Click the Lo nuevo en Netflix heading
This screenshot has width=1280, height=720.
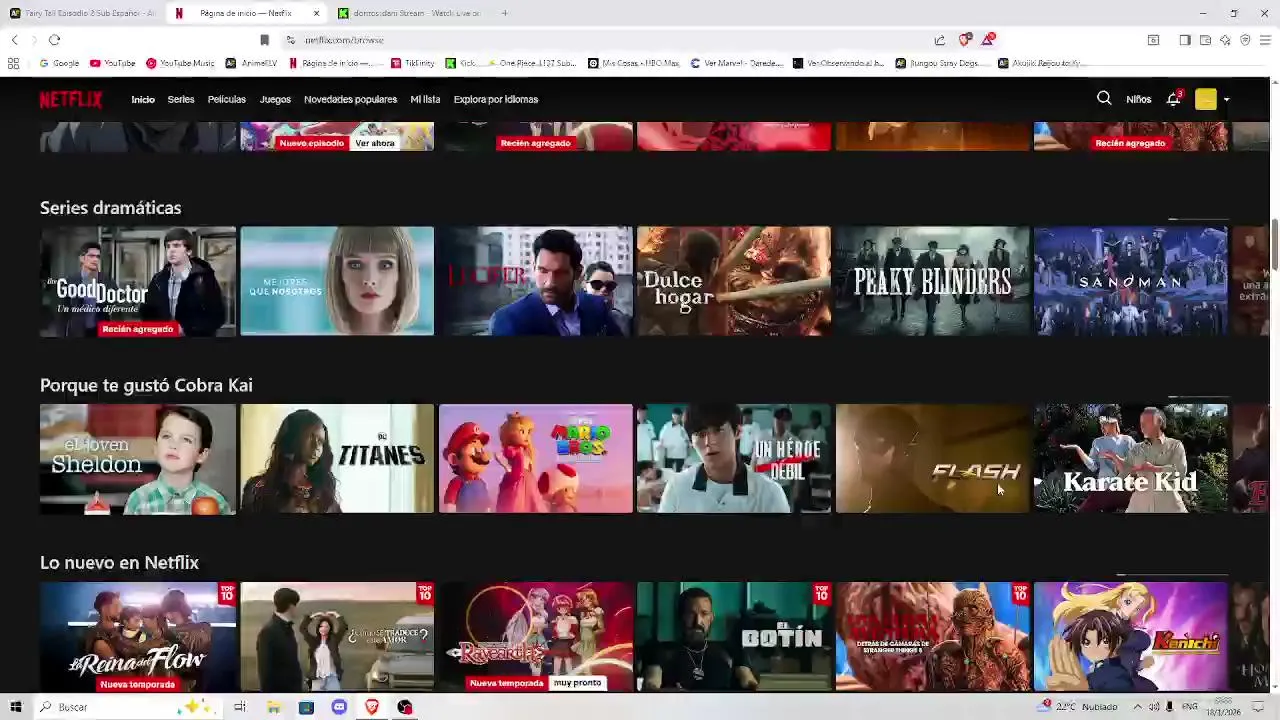(x=119, y=563)
